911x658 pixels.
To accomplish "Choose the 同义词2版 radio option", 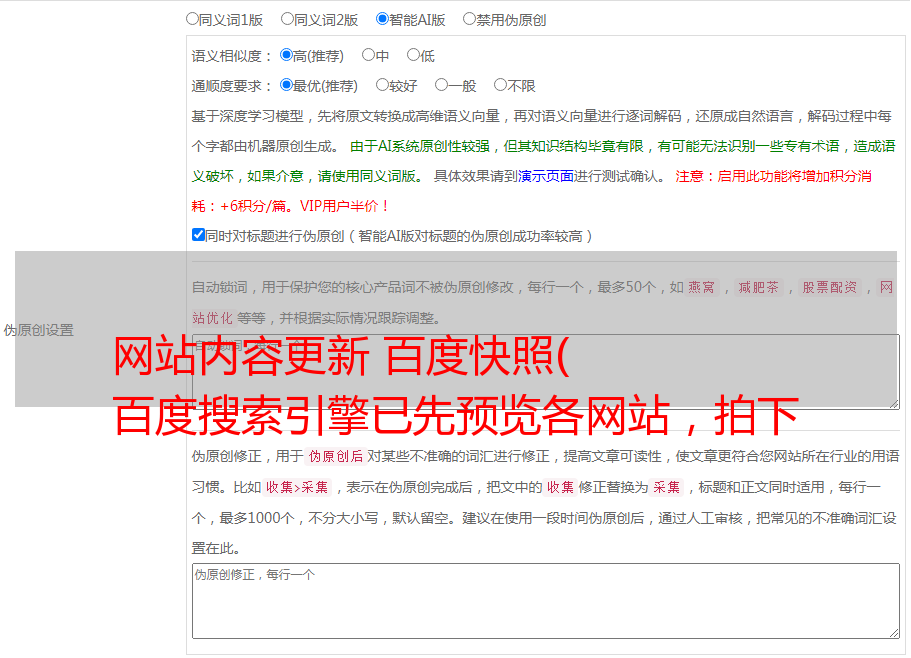I will (x=287, y=19).
